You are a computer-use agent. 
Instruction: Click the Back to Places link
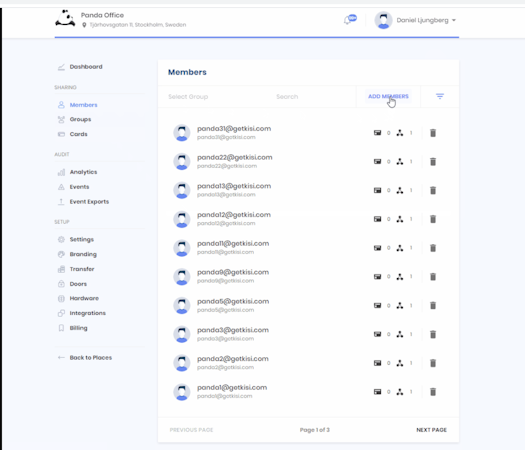click(x=90, y=358)
